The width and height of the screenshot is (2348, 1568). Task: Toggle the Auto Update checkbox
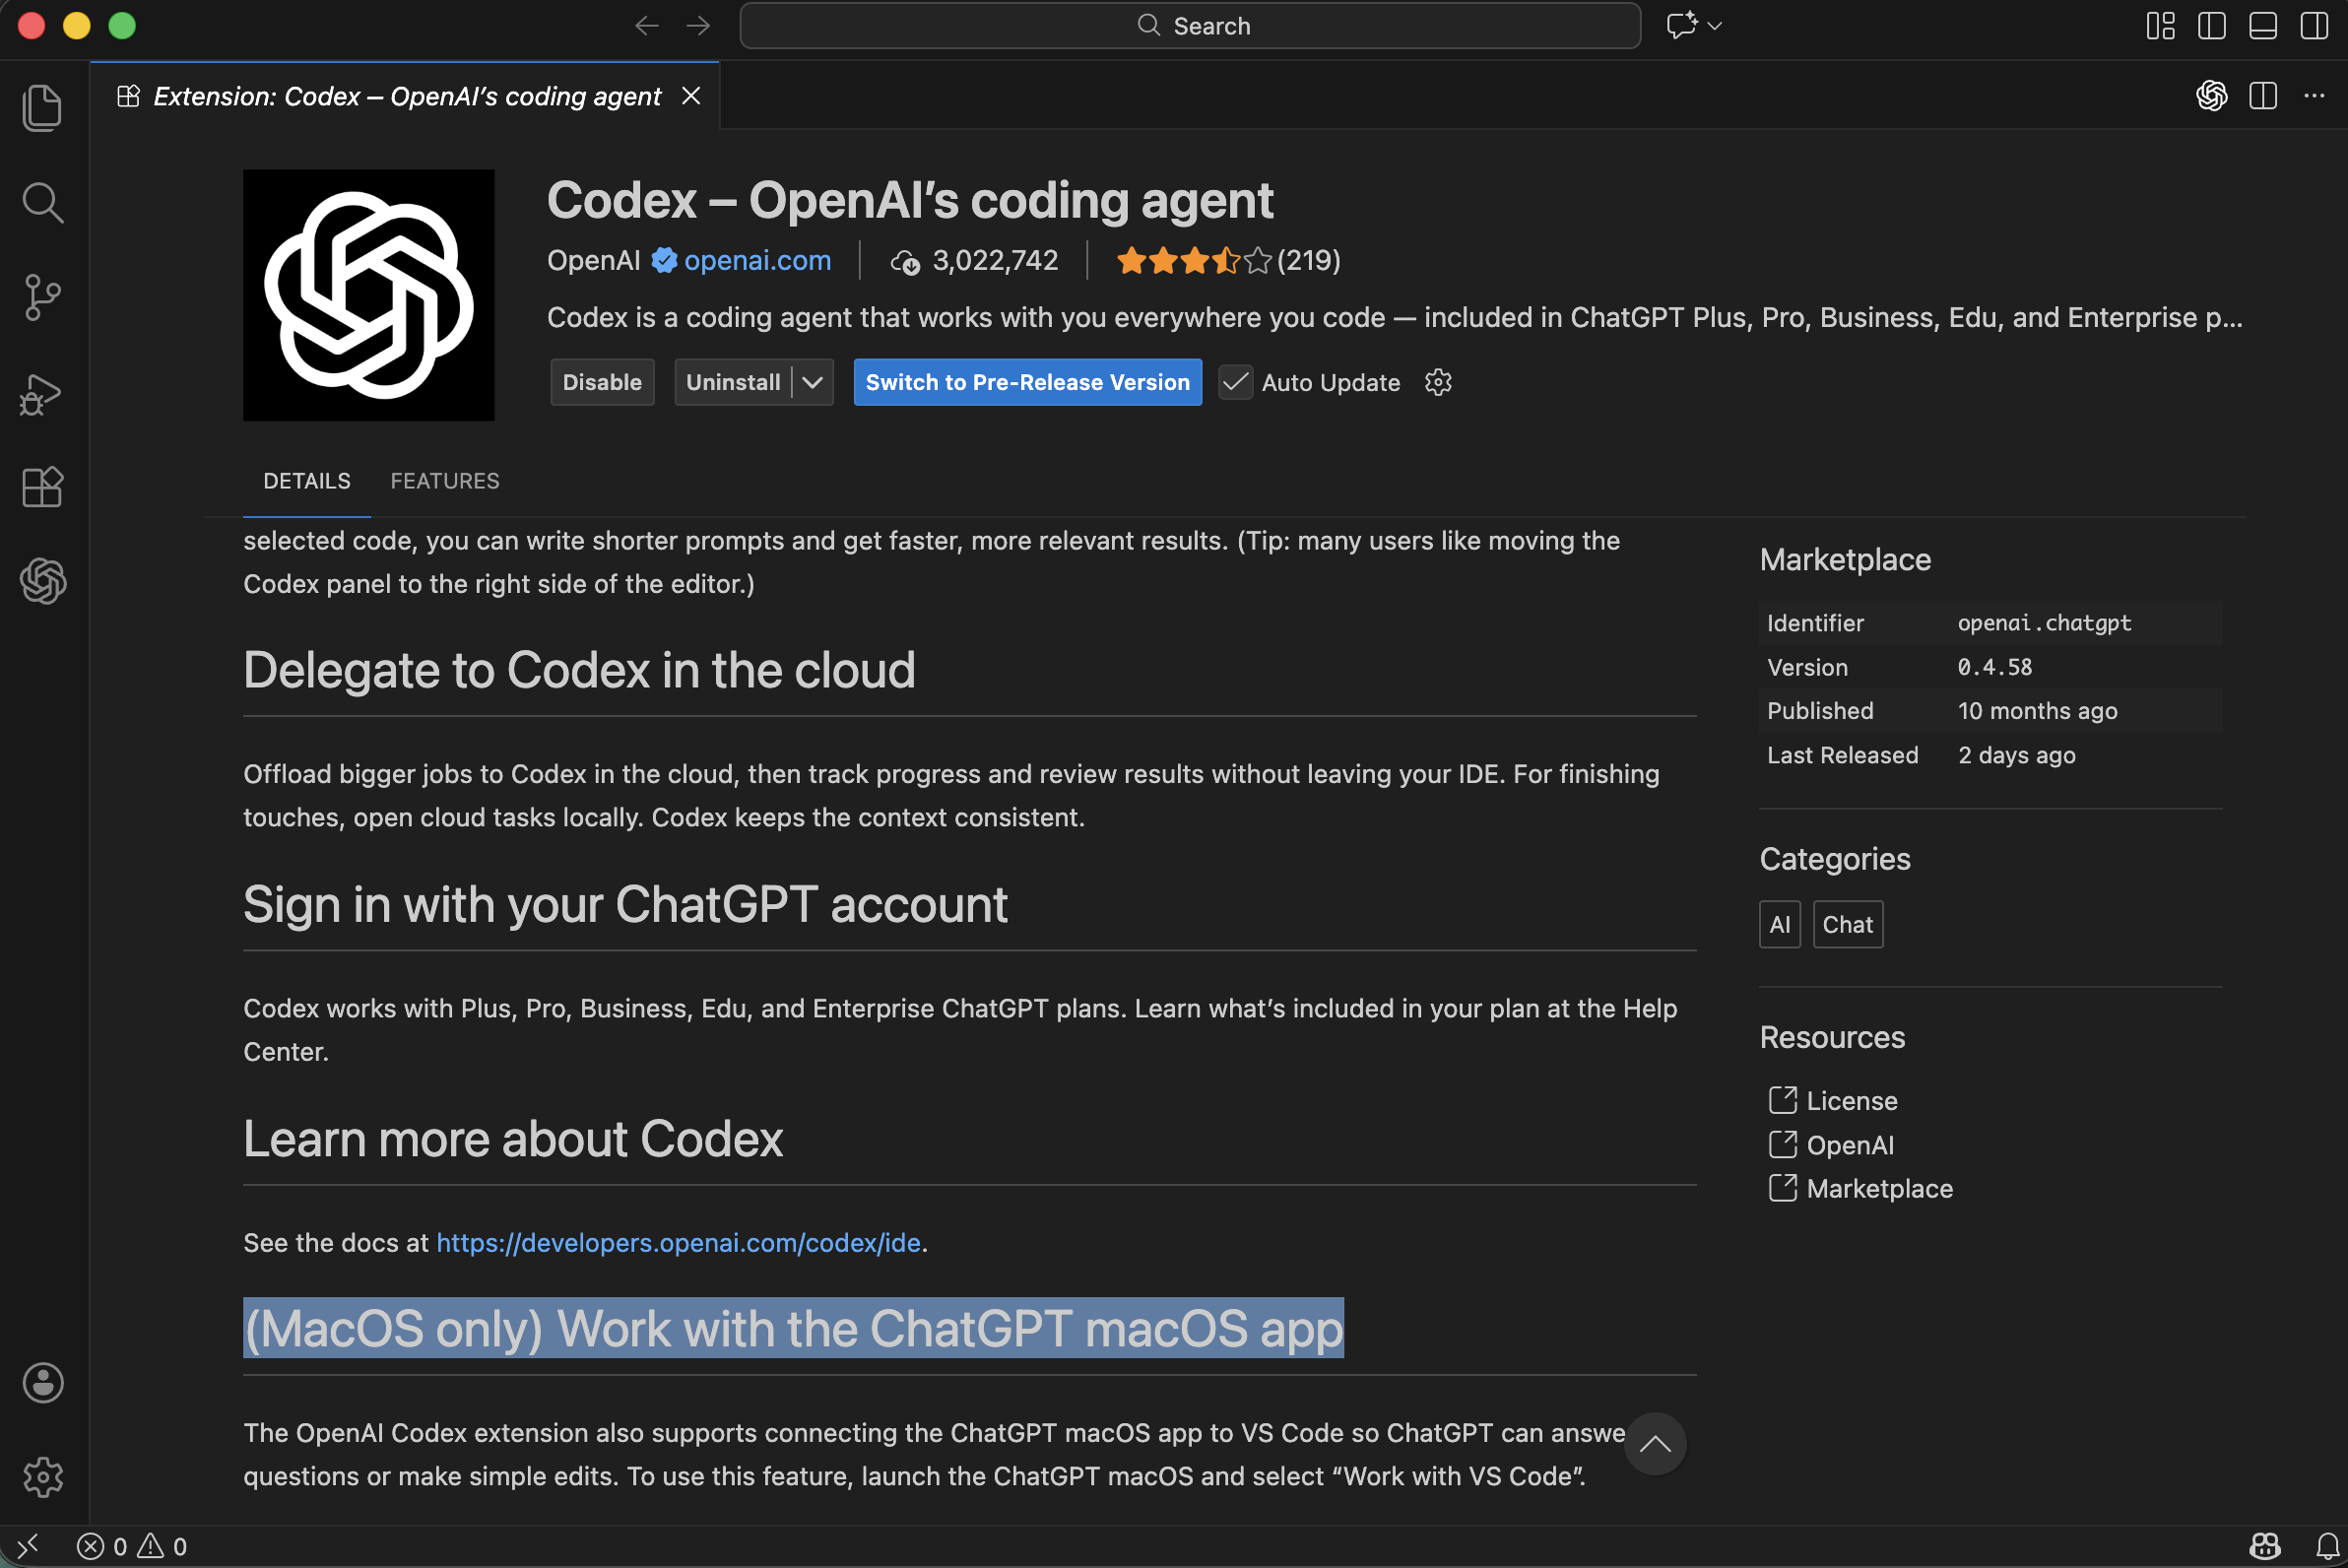point(1236,382)
